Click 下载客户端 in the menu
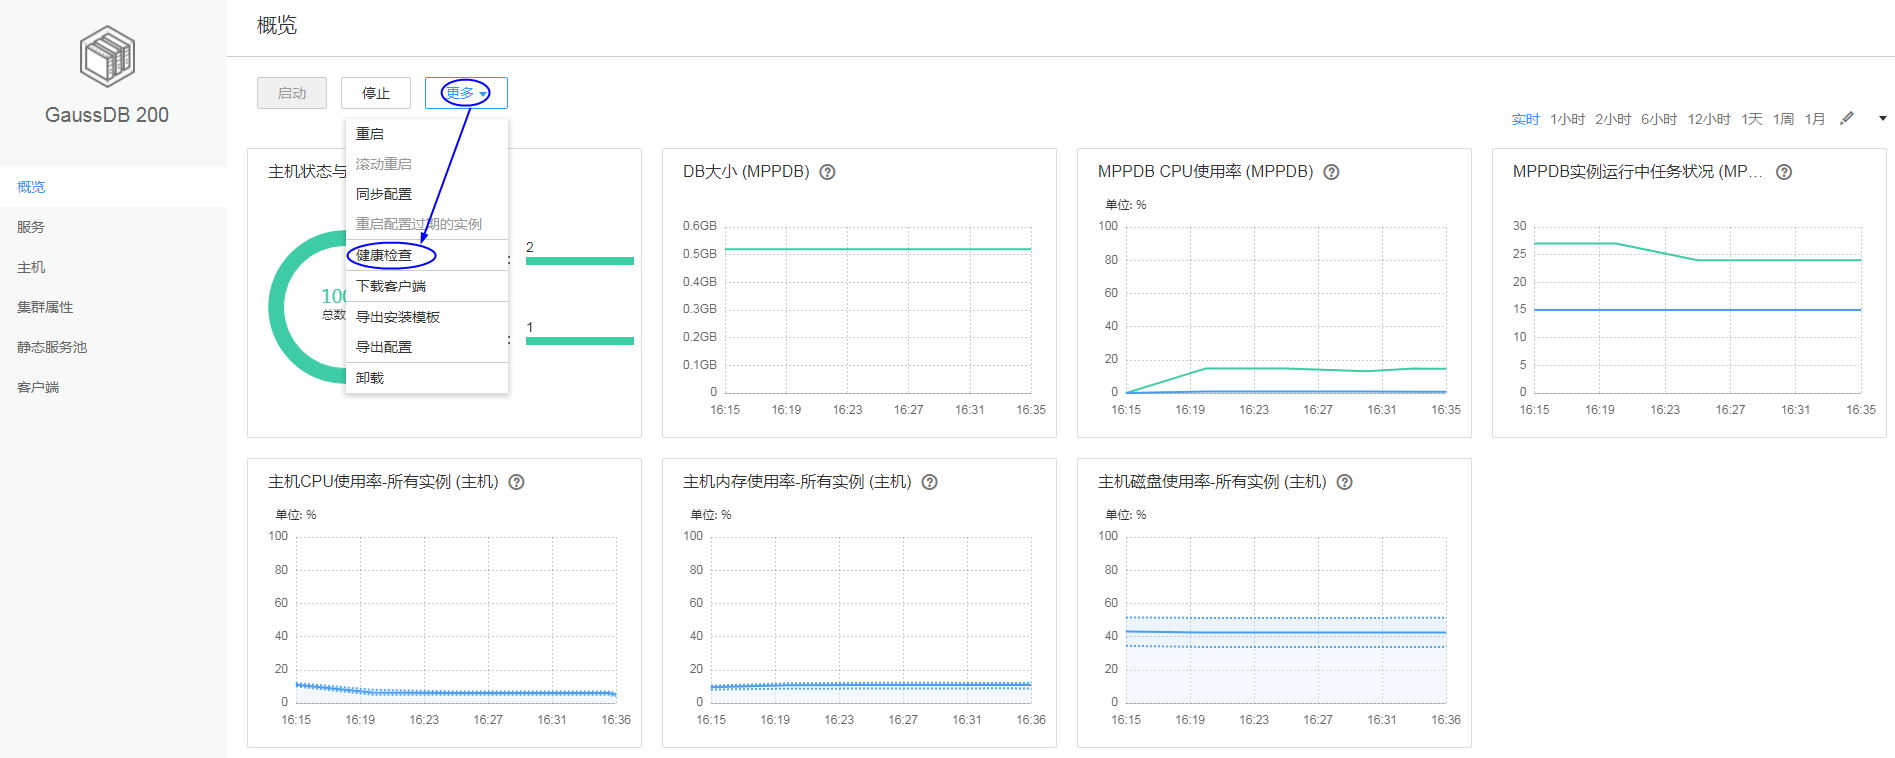 (x=391, y=286)
